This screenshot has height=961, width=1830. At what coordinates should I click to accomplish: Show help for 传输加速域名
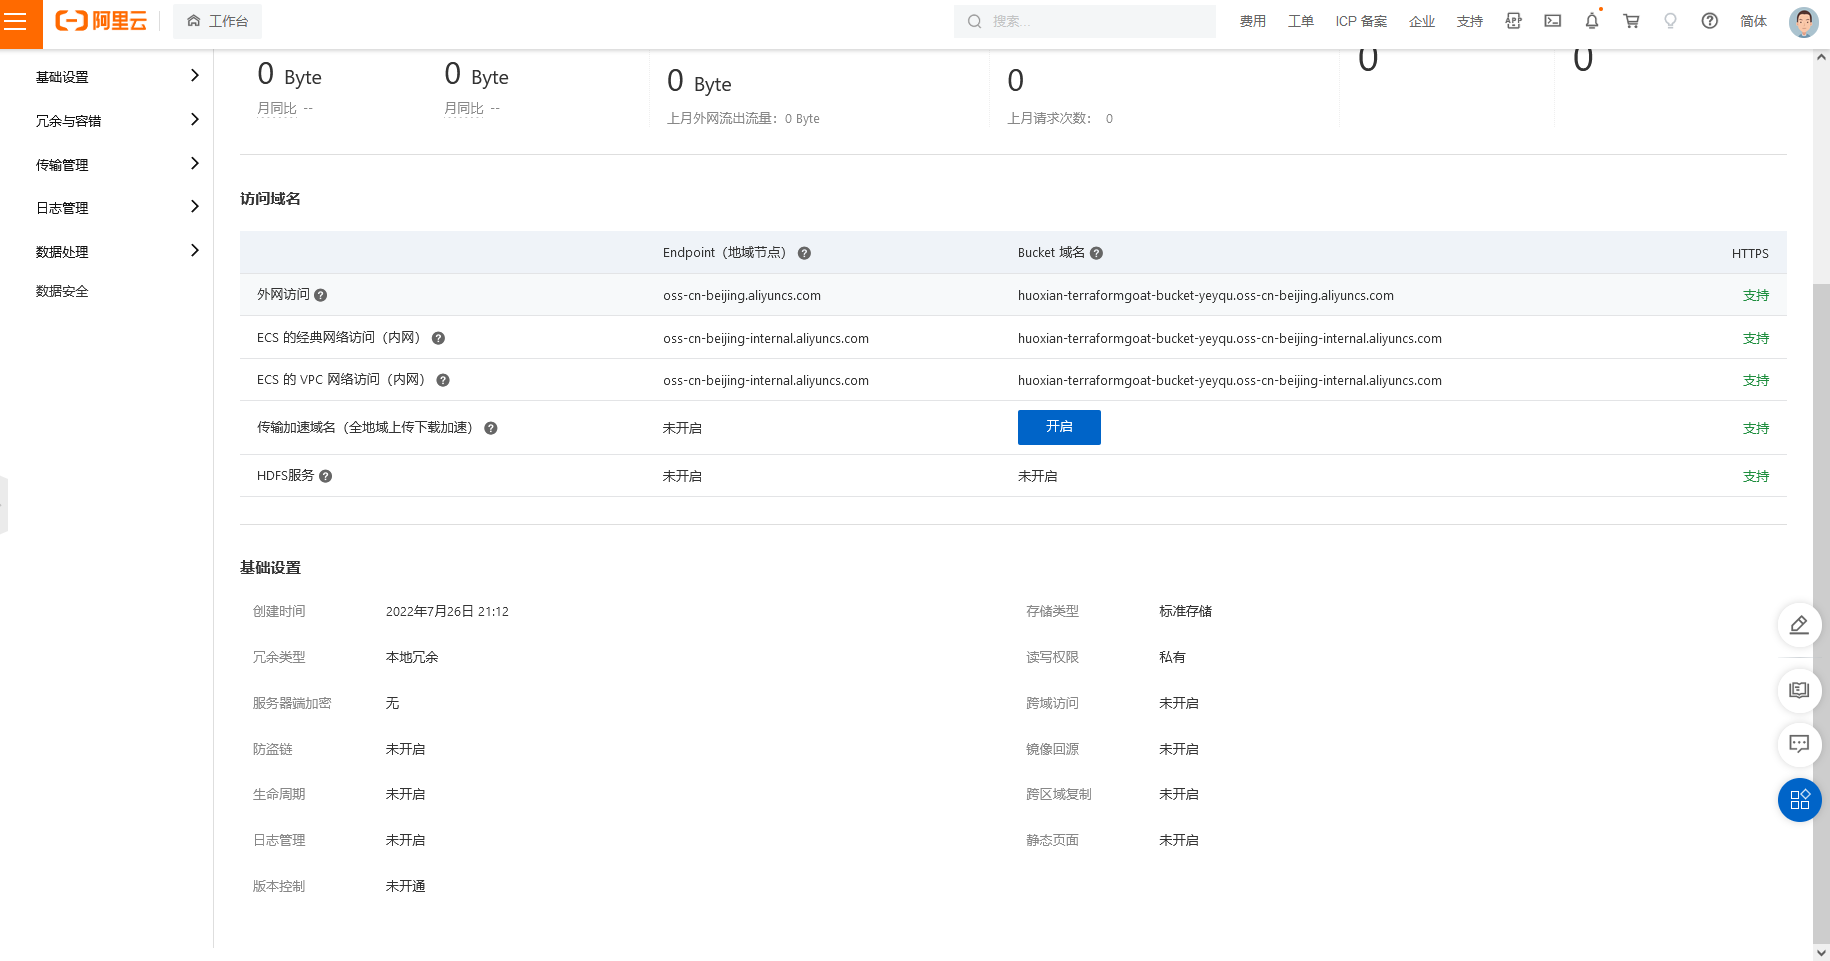491,428
